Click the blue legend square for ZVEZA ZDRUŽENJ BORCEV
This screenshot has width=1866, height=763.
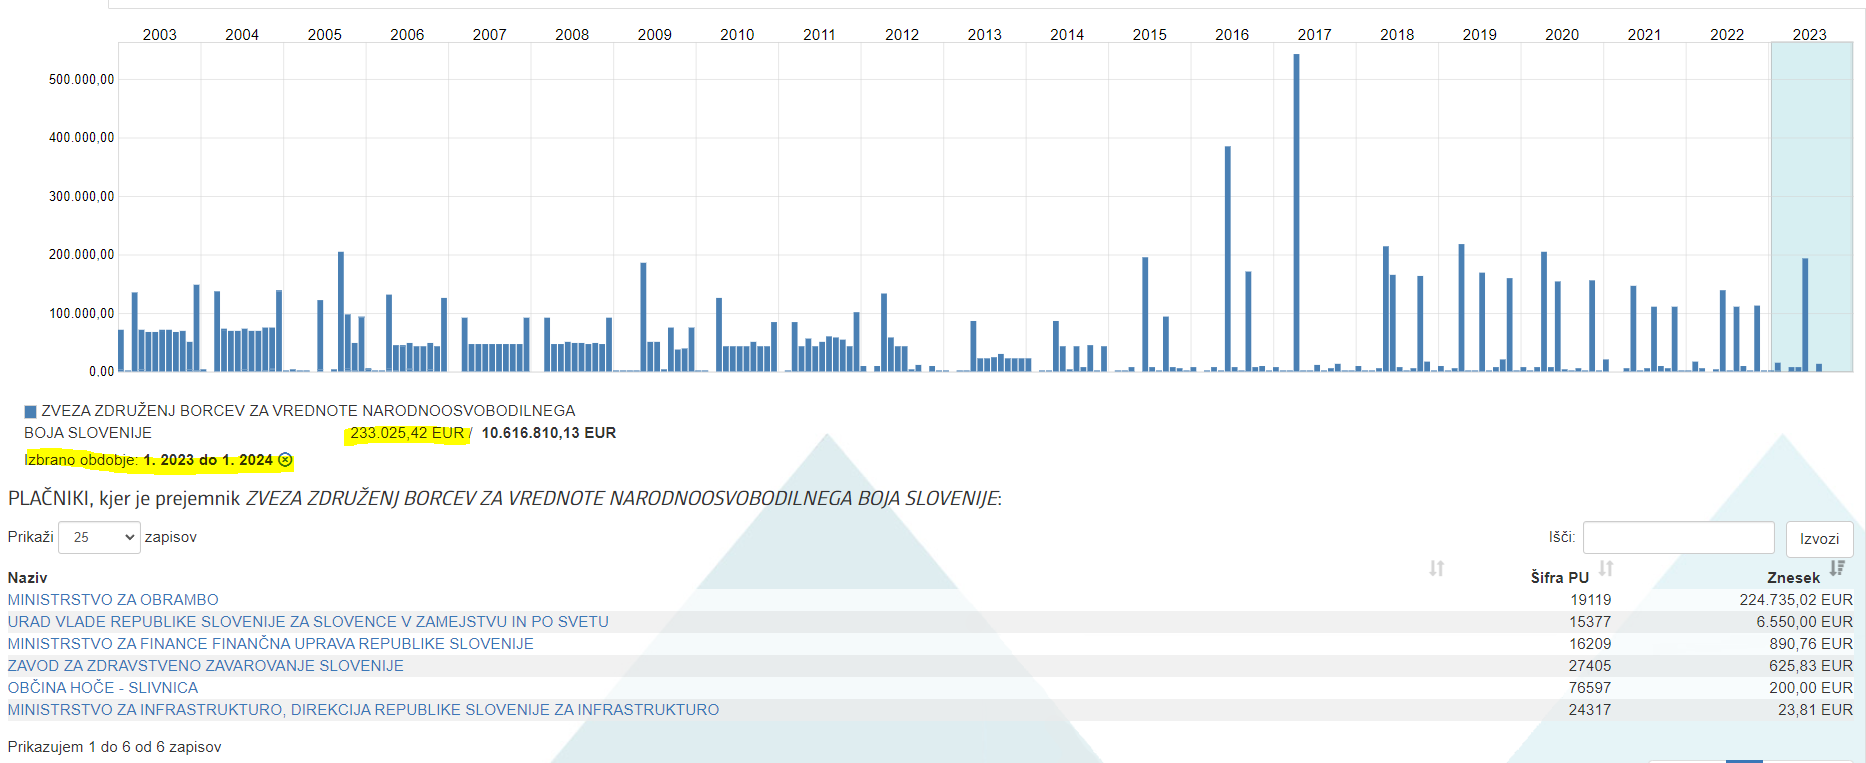coord(30,411)
